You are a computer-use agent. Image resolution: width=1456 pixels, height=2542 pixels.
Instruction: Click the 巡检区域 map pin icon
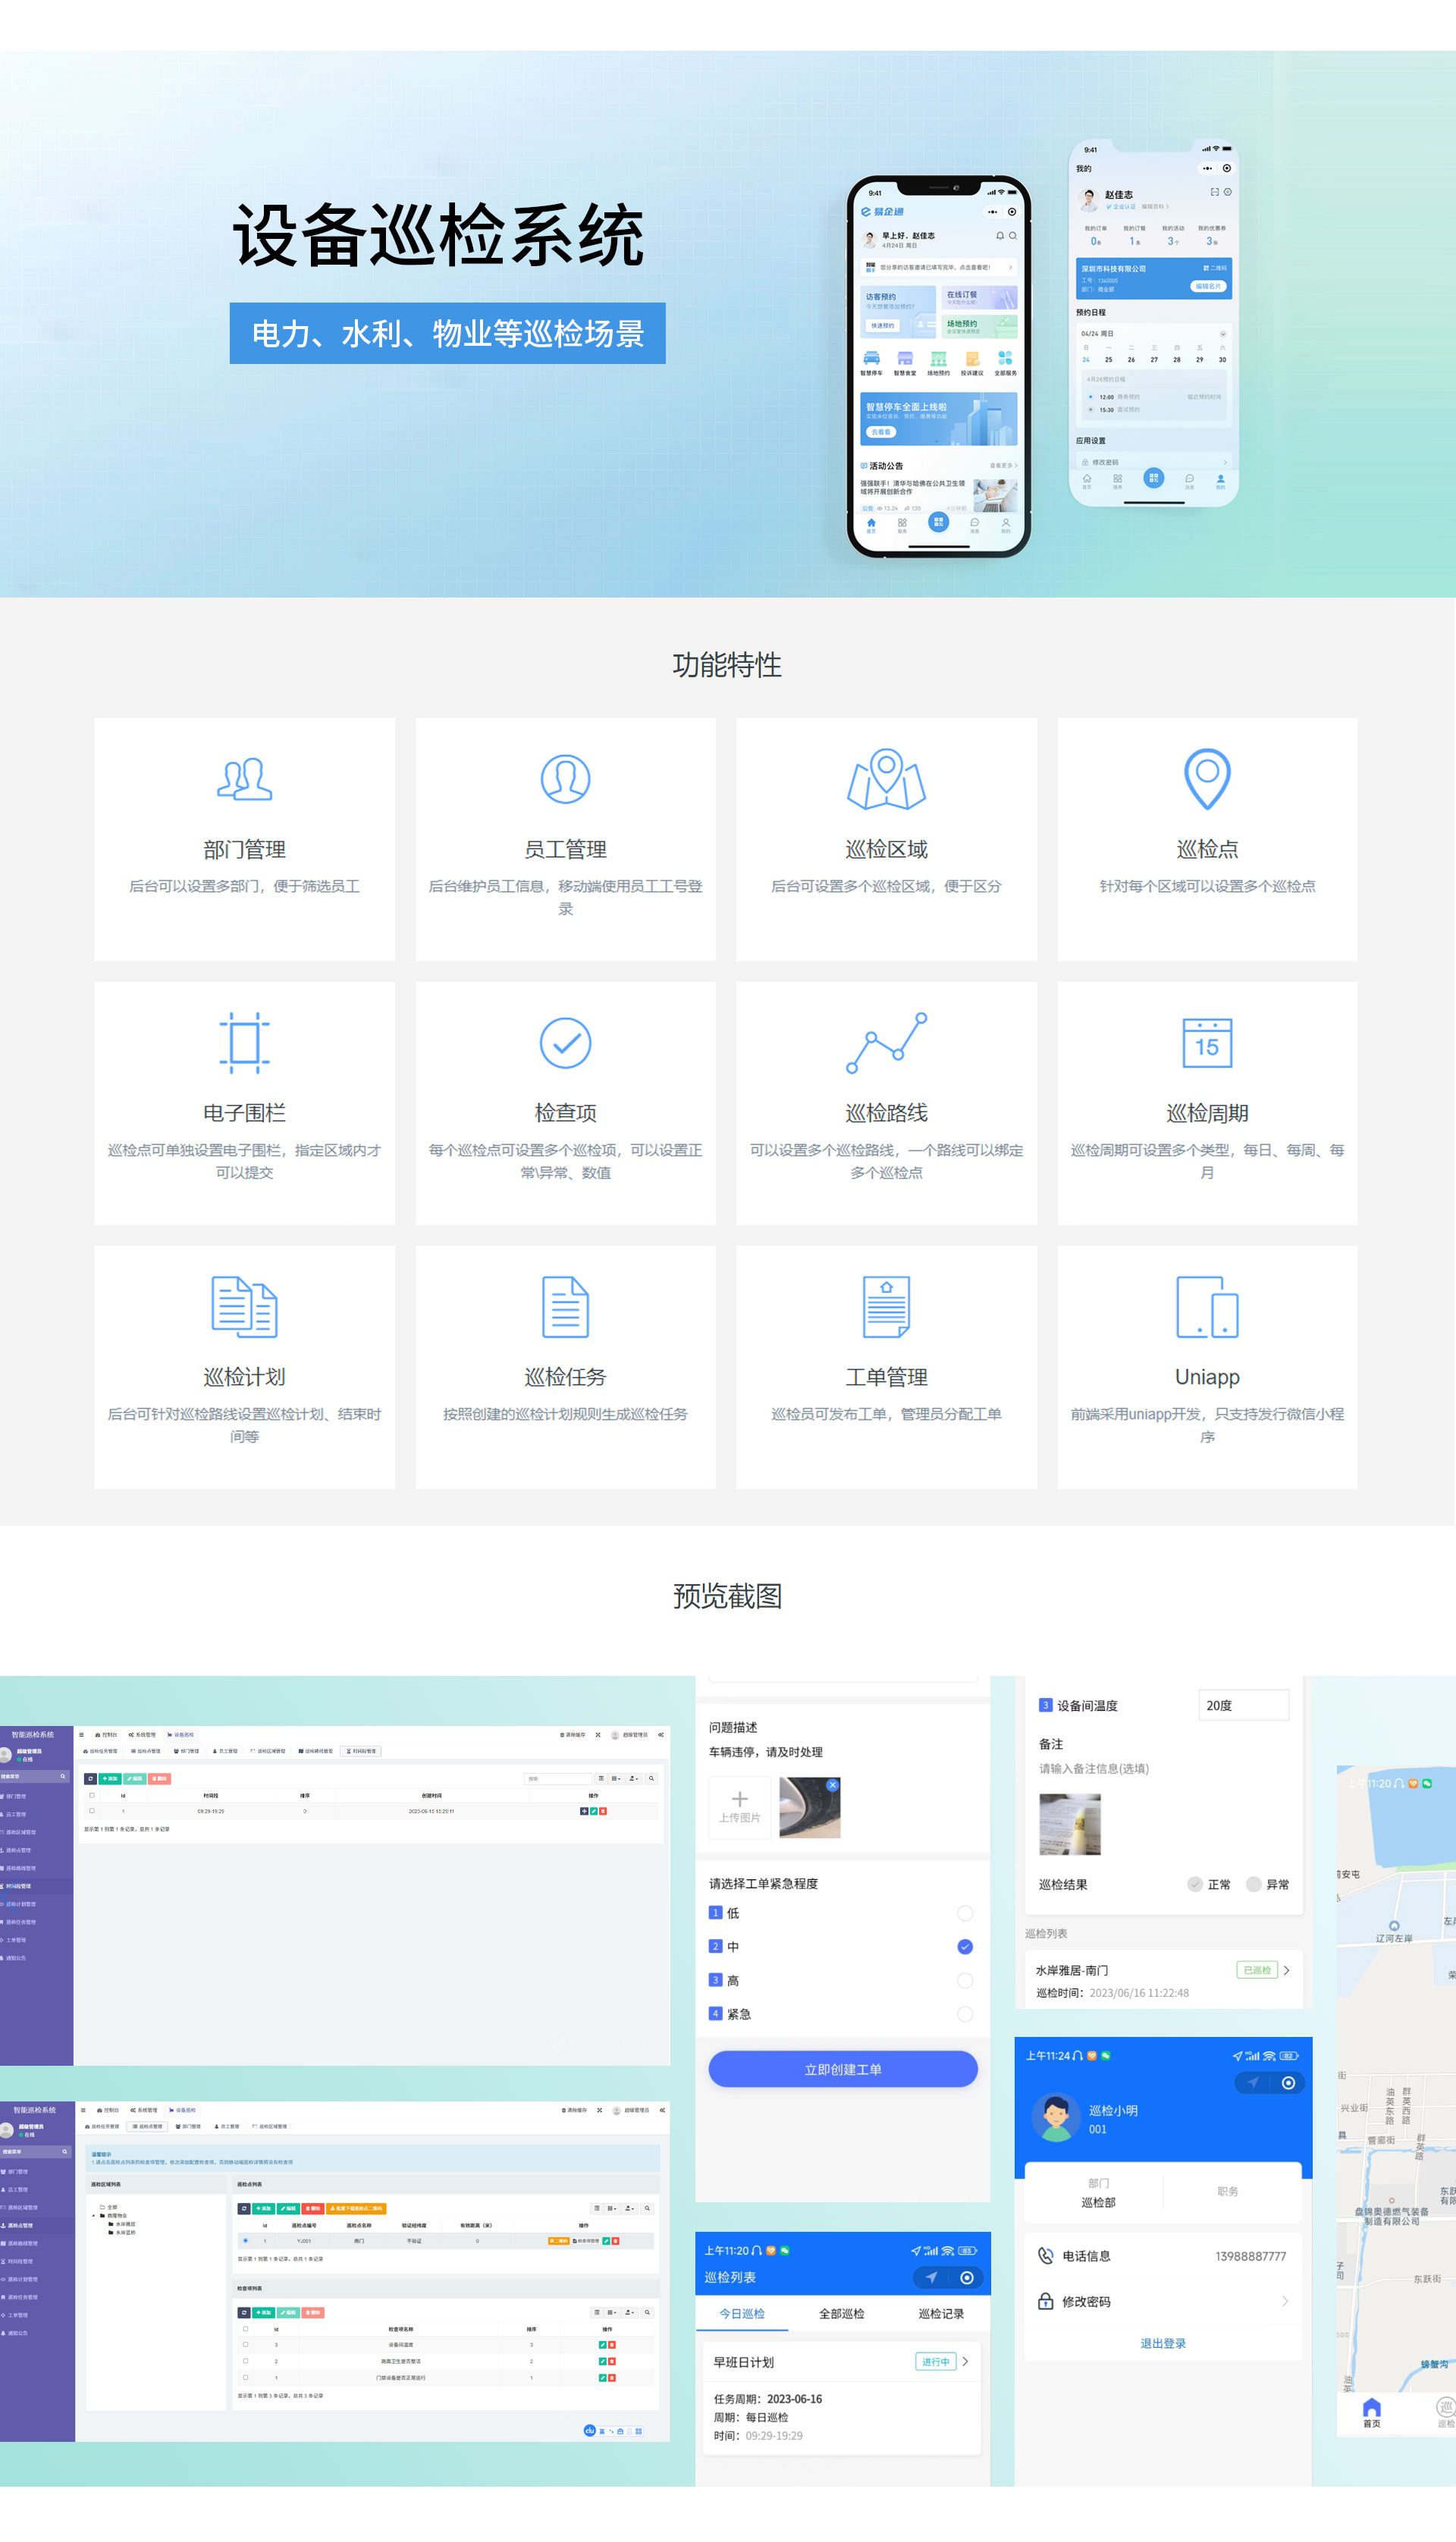(886, 779)
